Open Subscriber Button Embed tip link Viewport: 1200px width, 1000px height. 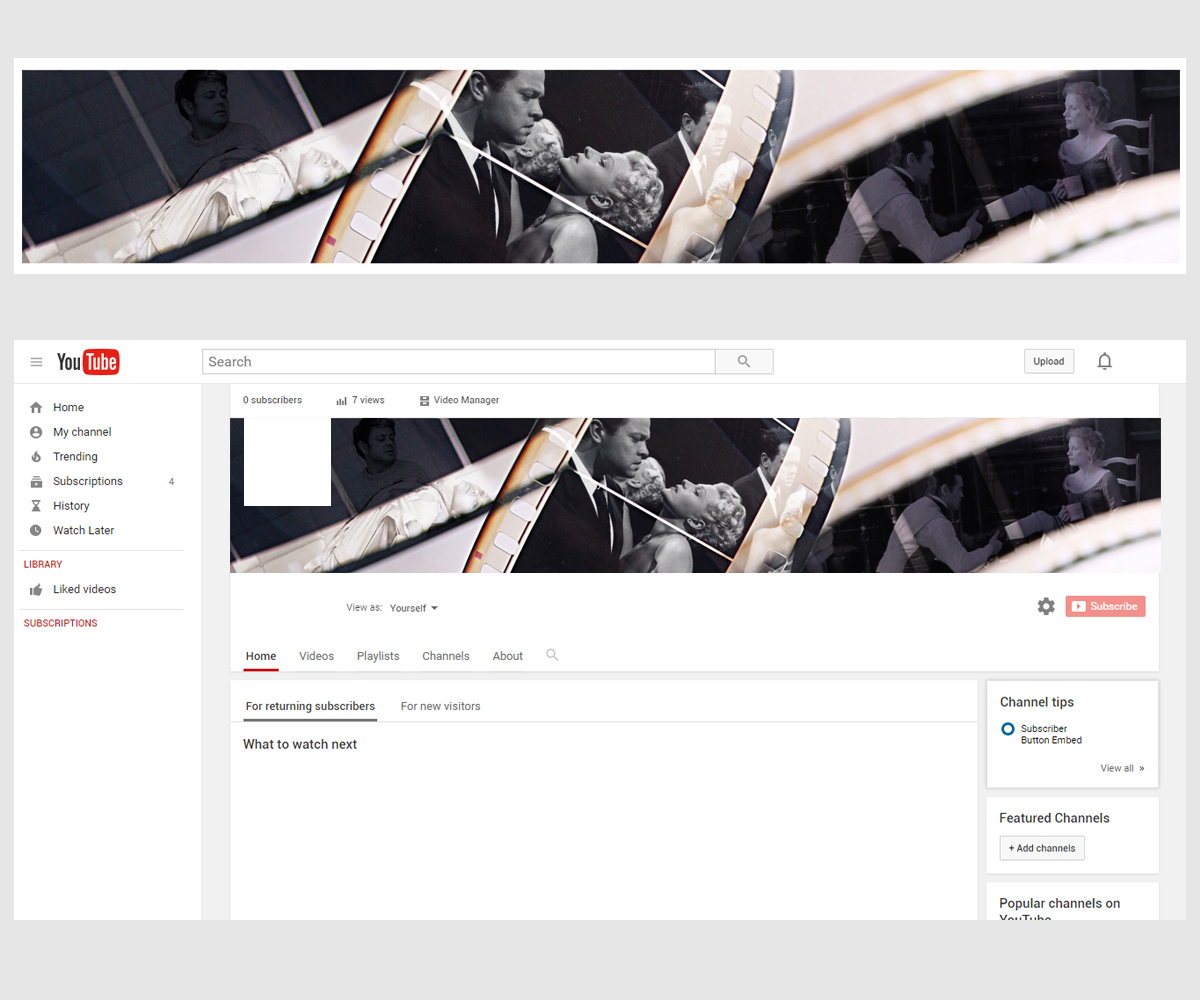point(1051,735)
